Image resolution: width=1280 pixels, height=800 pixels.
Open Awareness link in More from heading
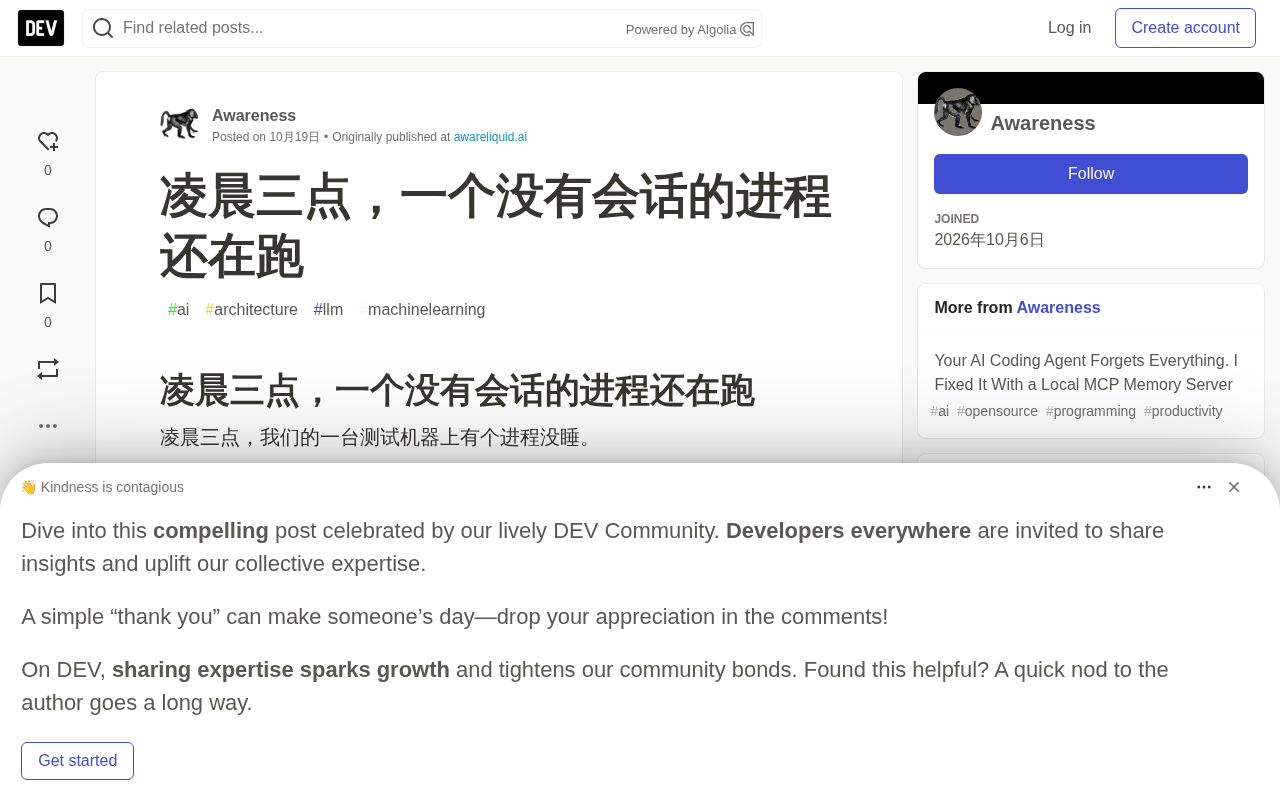[x=1058, y=308]
